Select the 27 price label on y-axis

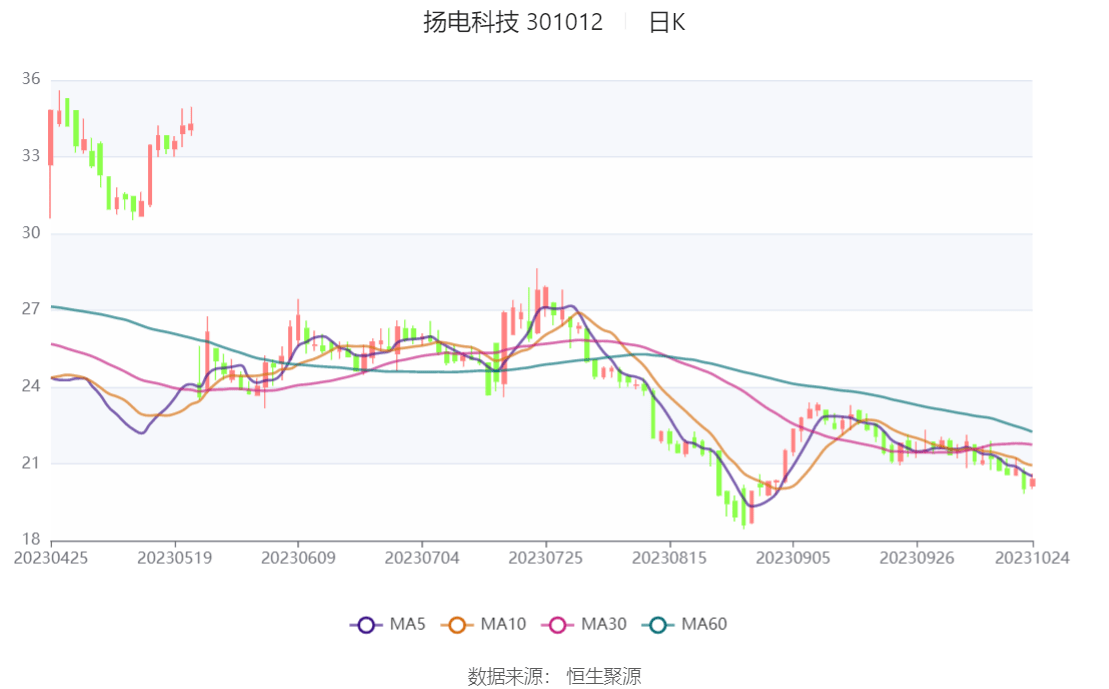(x=30, y=309)
